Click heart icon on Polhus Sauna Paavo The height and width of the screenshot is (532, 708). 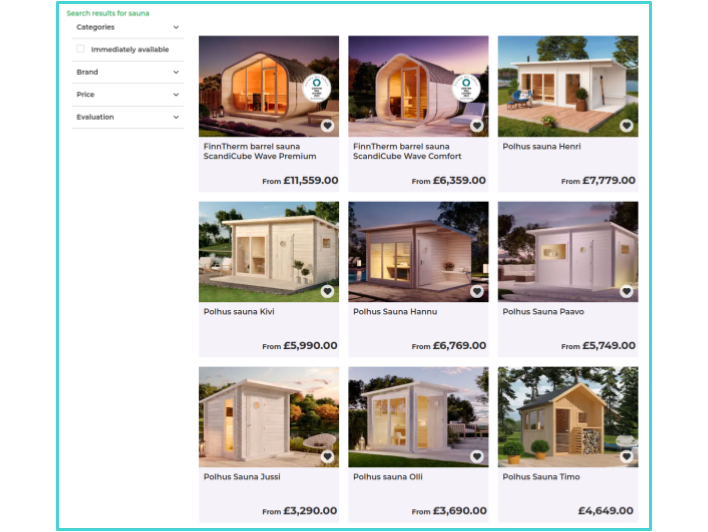click(626, 291)
